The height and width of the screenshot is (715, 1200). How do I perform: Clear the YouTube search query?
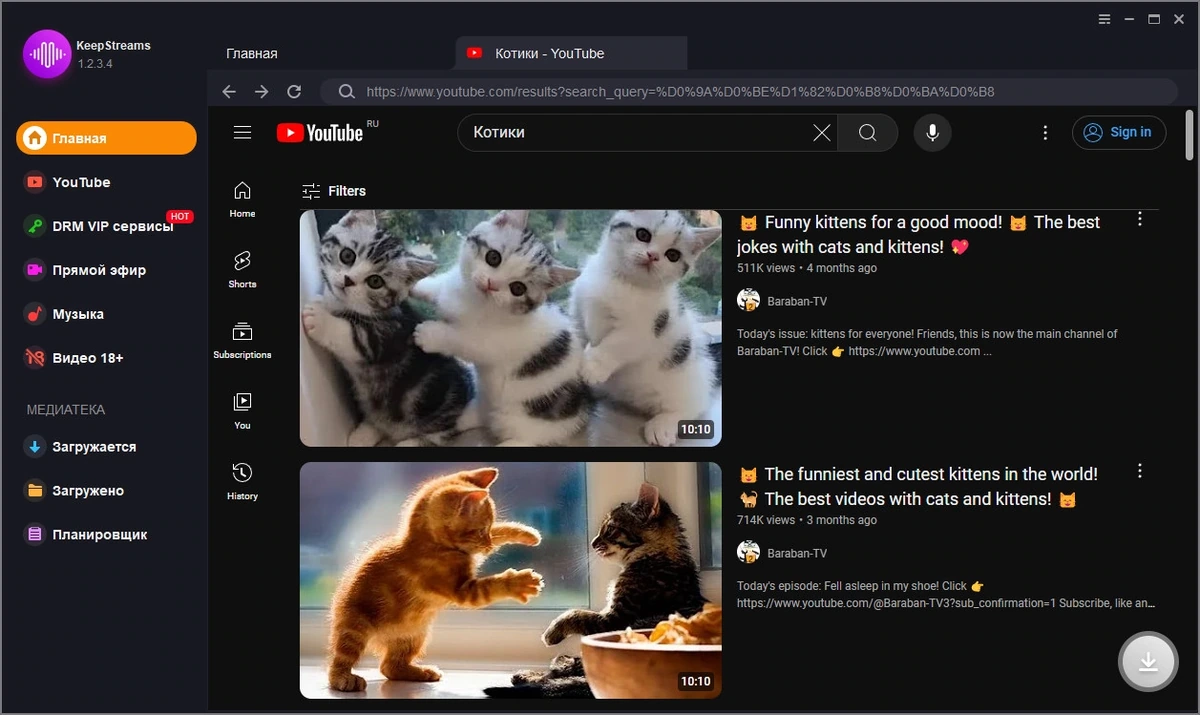[822, 132]
